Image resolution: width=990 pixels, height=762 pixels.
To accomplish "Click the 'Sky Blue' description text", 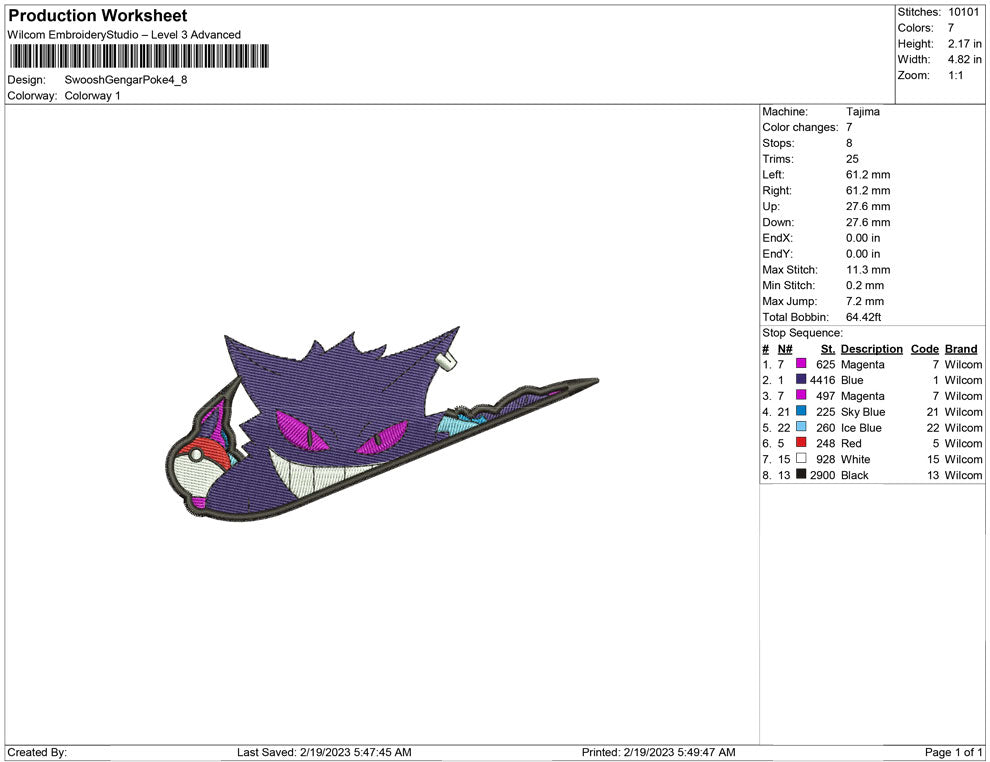I will pos(863,412).
